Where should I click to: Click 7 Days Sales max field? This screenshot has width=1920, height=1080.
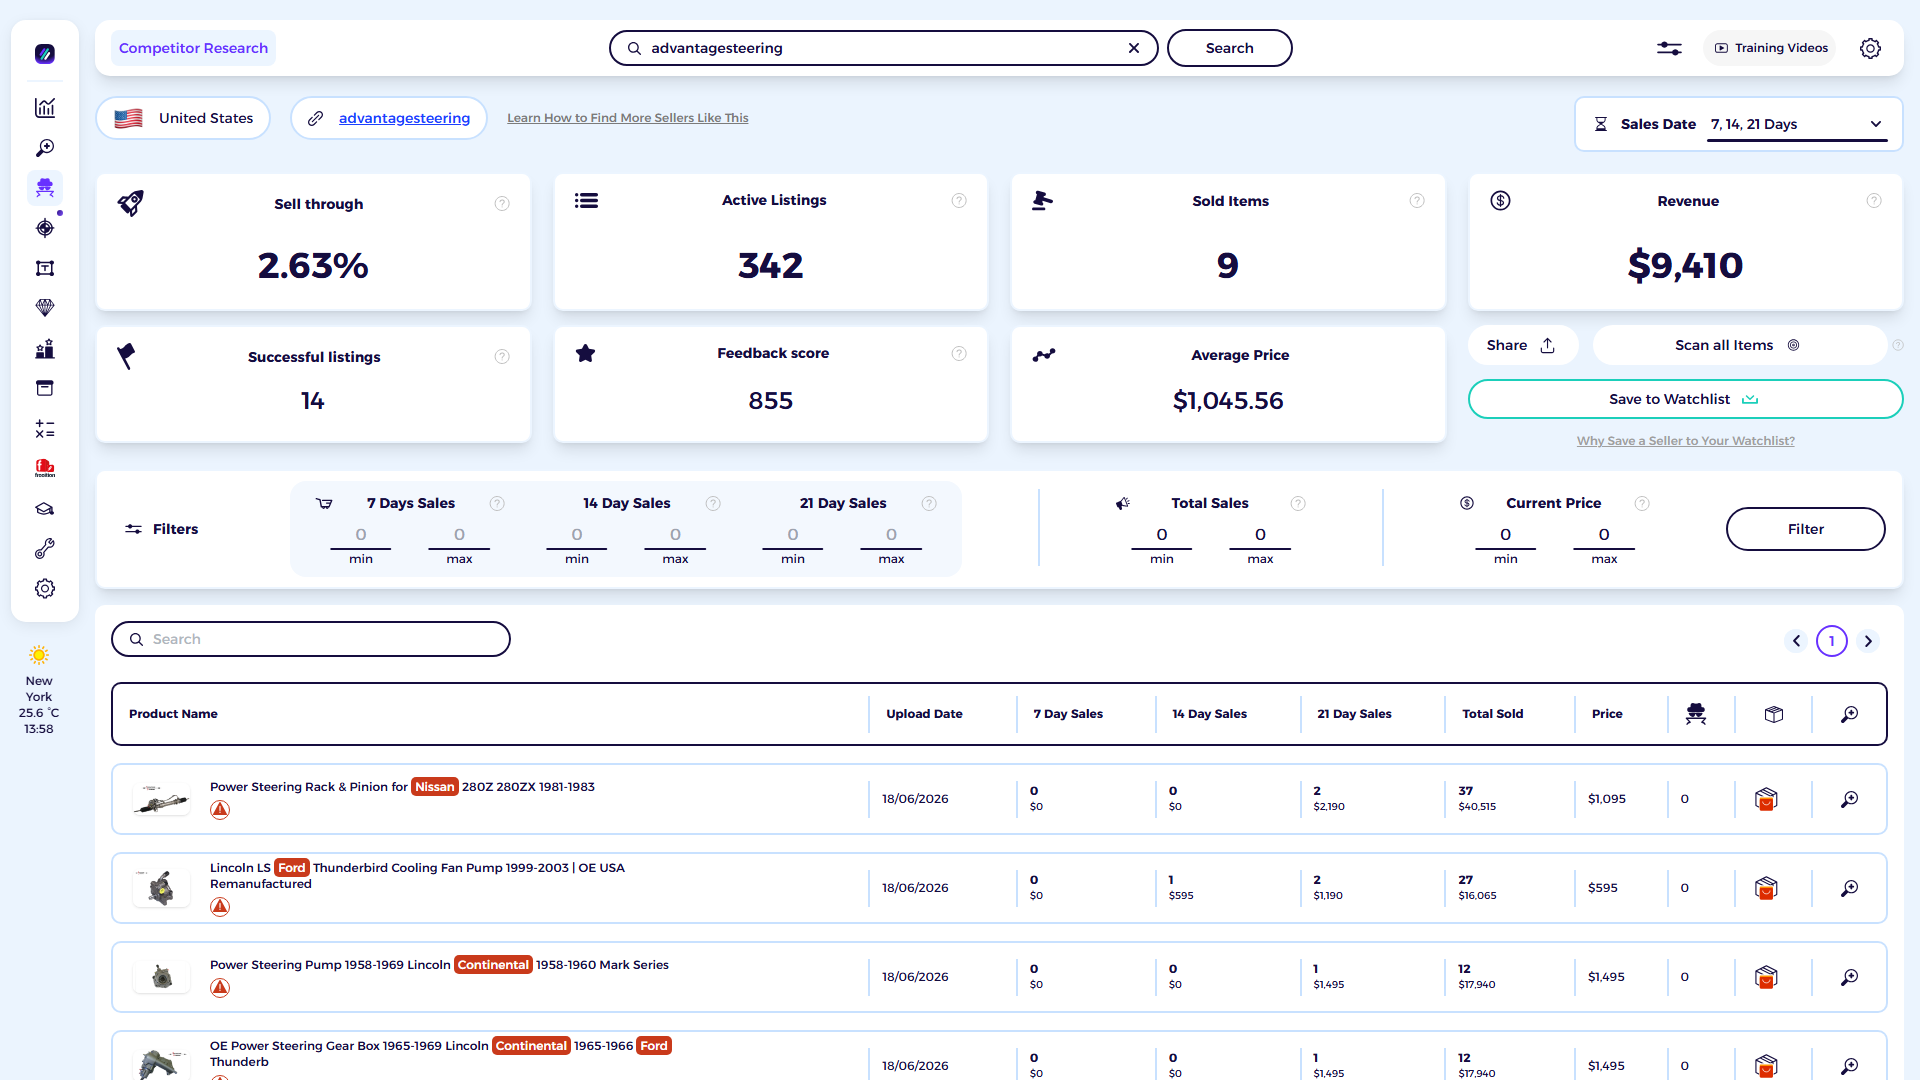point(459,535)
